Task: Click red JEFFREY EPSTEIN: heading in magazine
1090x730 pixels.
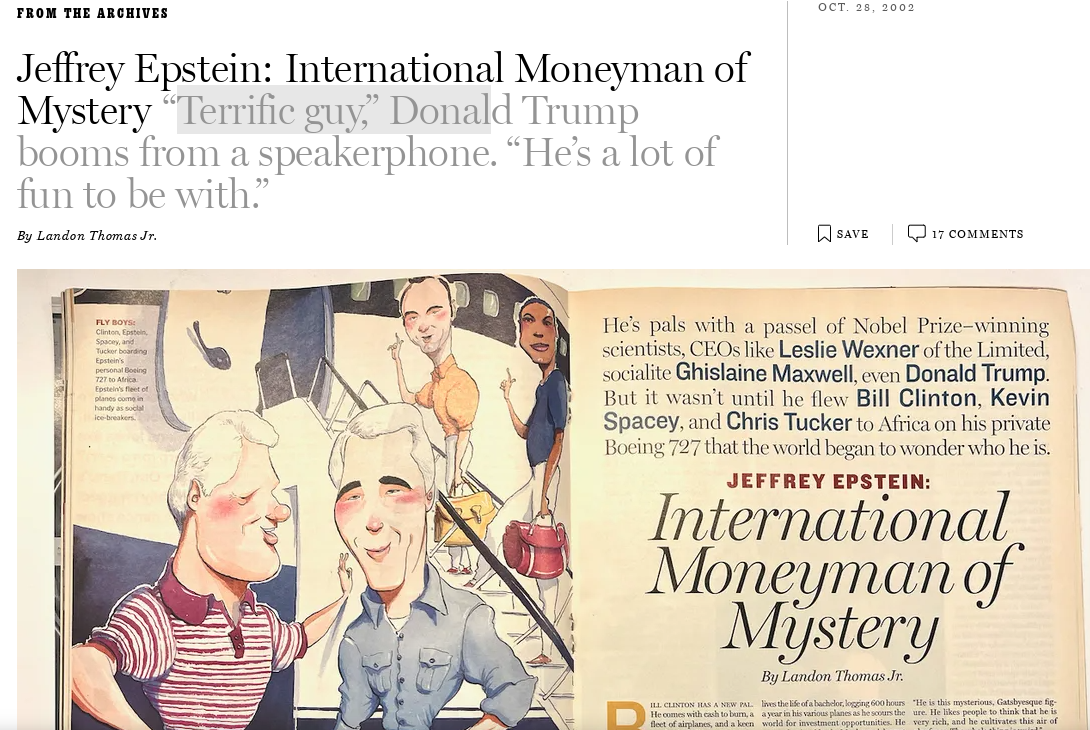Action: point(828,481)
